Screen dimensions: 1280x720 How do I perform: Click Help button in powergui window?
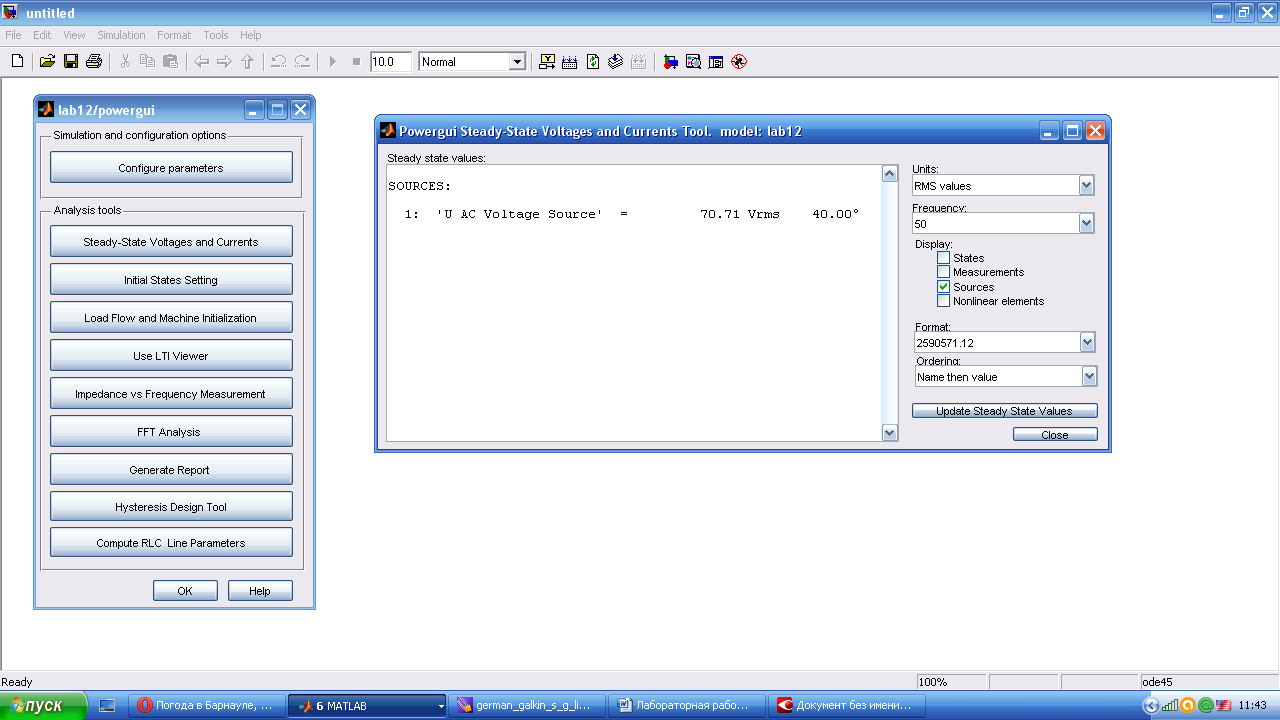[260, 591]
